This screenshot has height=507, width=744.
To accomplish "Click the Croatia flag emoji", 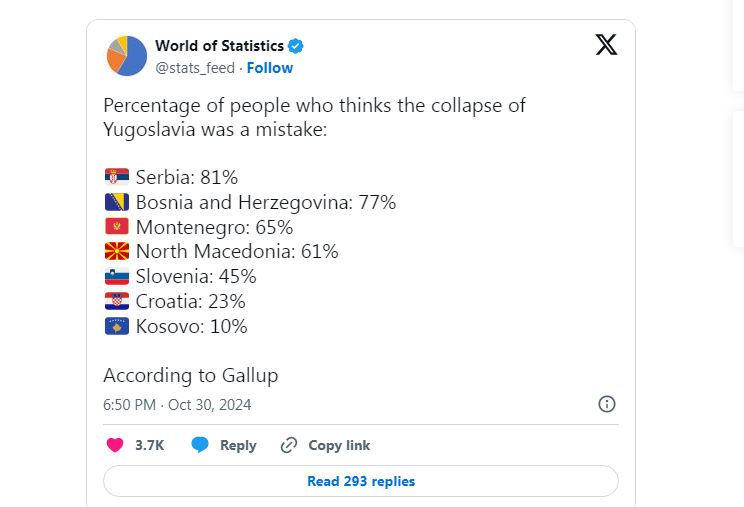I will [116, 301].
